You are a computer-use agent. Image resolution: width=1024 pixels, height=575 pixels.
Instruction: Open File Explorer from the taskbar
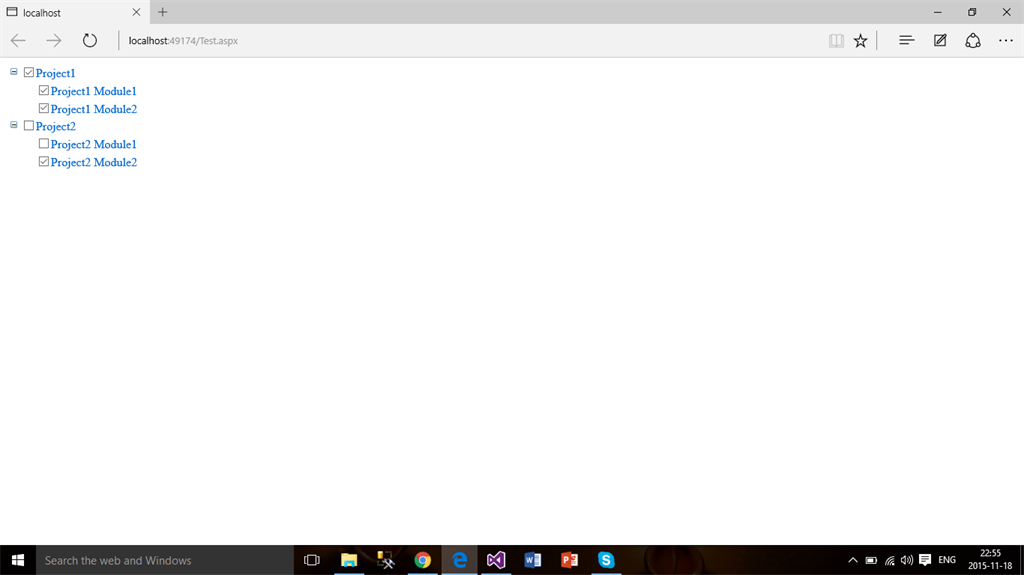pyautogui.click(x=349, y=560)
